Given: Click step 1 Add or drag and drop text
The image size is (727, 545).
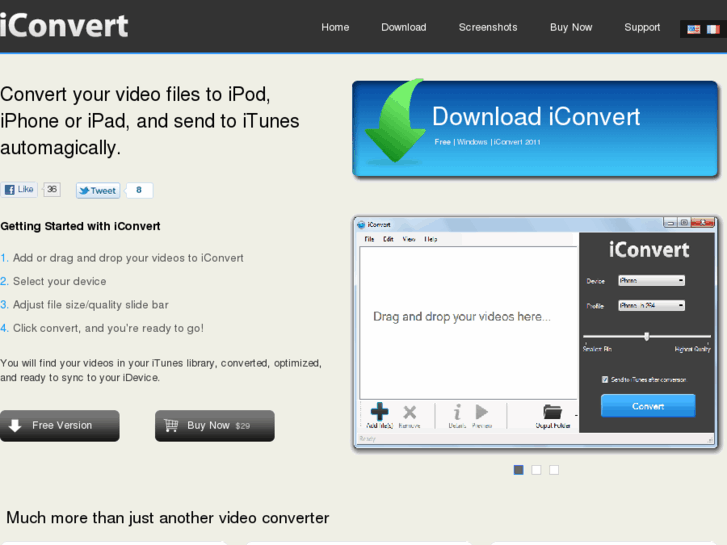Looking at the screenshot, I should [128, 258].
